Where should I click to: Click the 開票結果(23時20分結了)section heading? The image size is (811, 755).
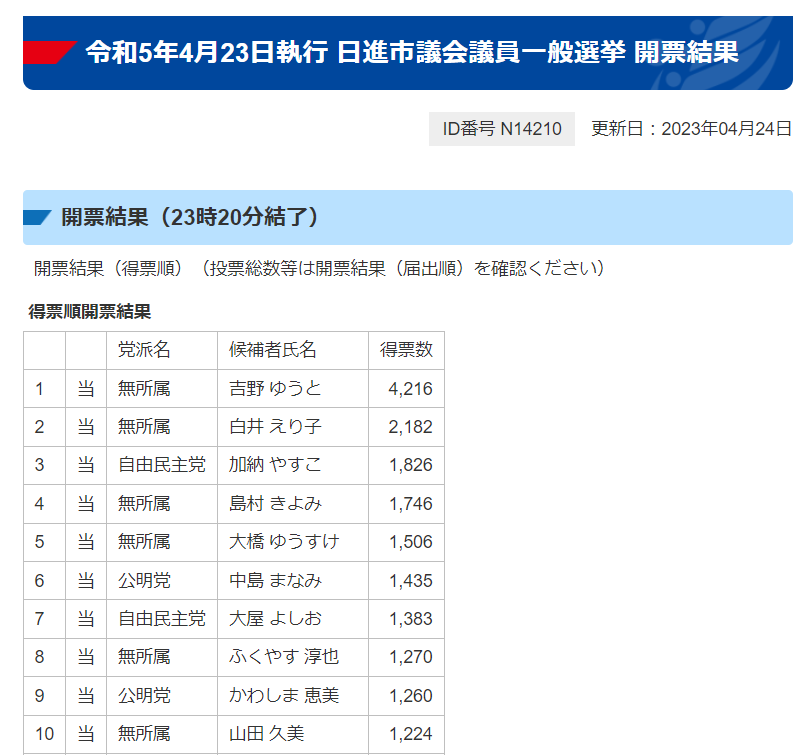tap(190, 217)
